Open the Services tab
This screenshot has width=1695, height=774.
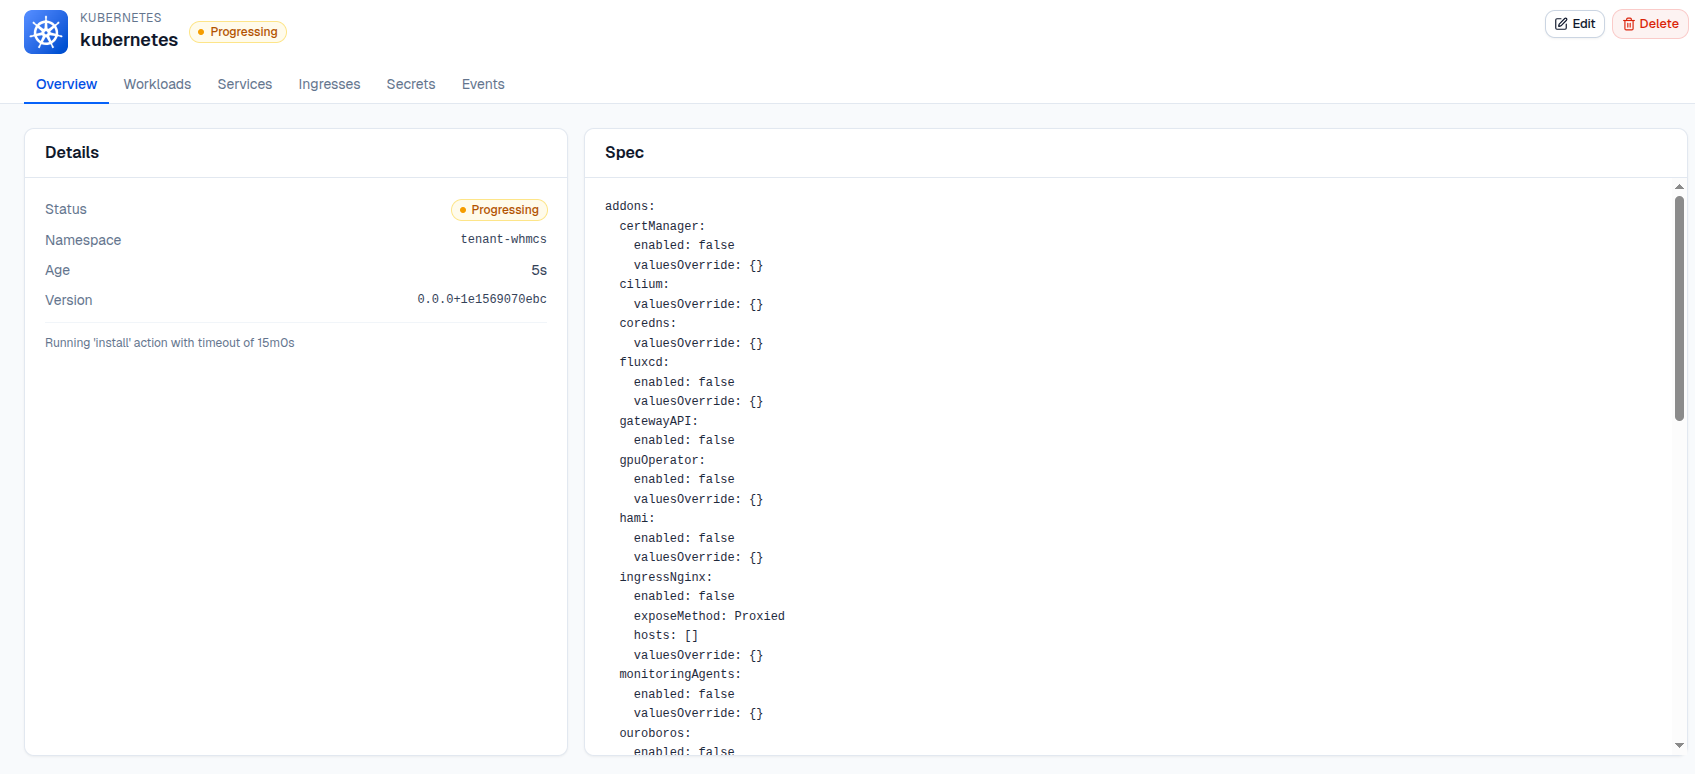click(x=245, y=84)
